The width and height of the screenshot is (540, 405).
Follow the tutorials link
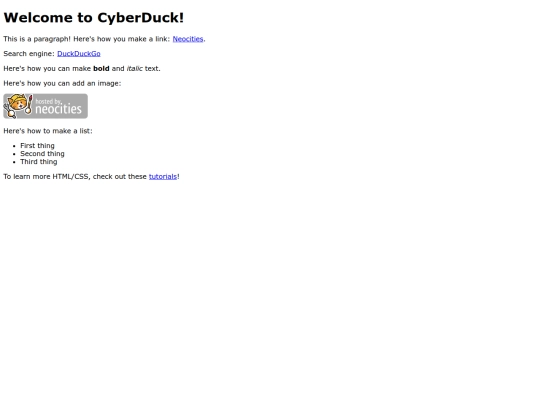click(163, 177)
